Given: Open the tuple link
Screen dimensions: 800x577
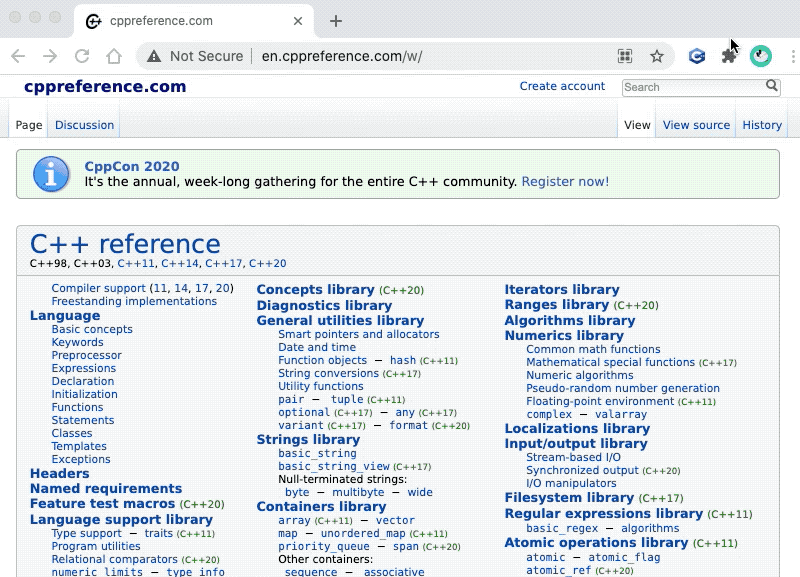Looking at the screenshot, I should [347, 399].
